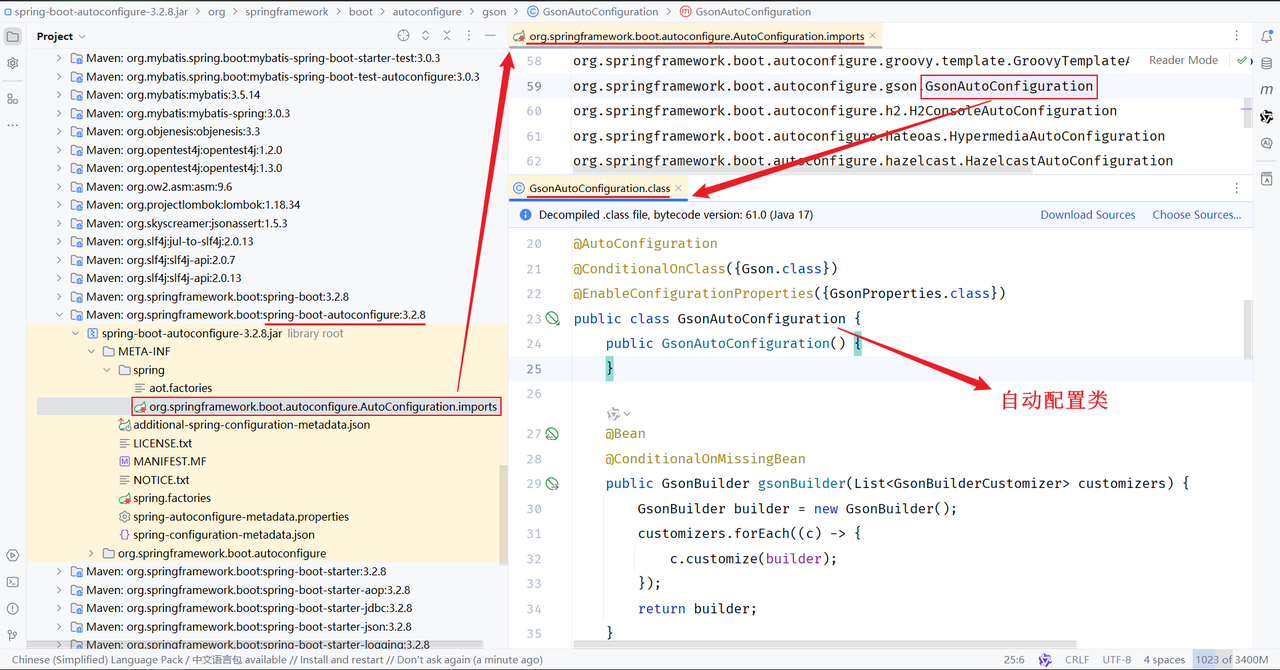
Task: Switch to the GsonAutoConfiguration.class tab
Action: [x=599, y=188]
